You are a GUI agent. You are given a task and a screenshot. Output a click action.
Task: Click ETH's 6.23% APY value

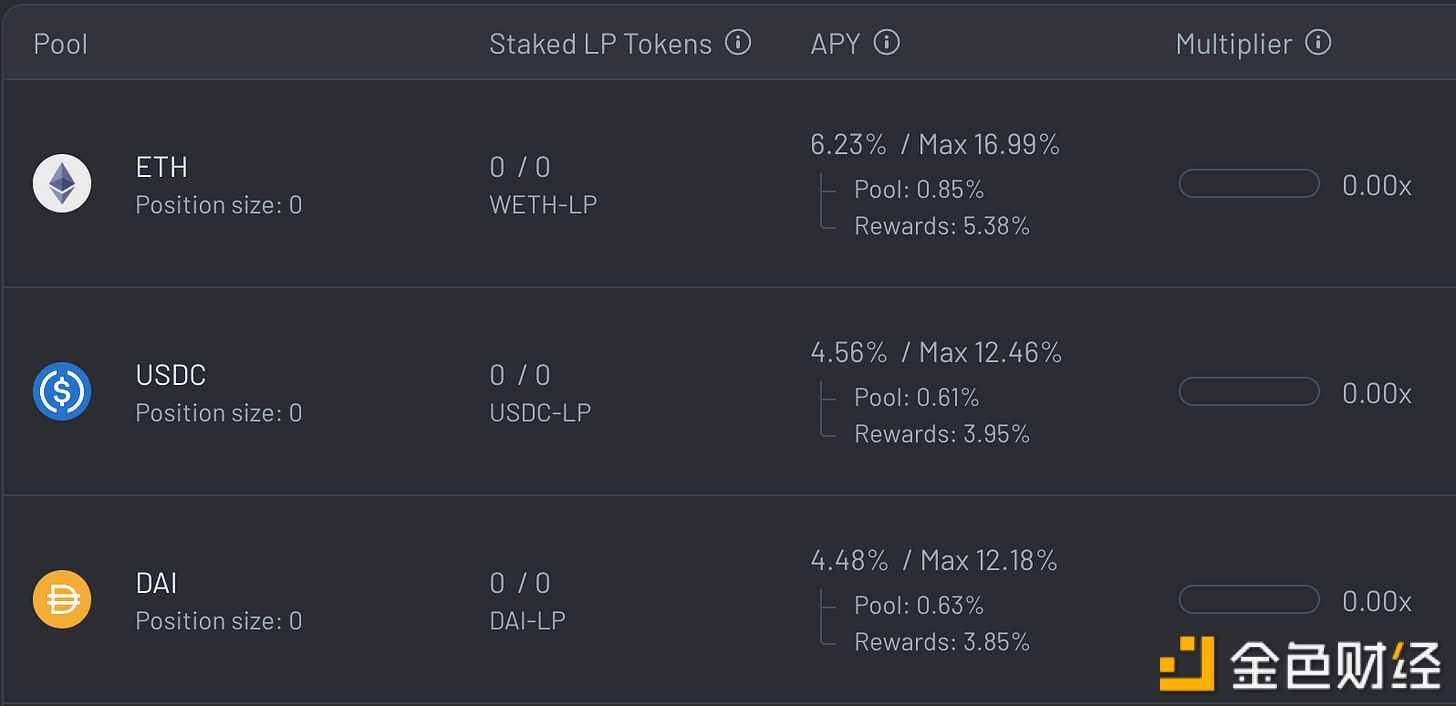click(x=848, y=145)
